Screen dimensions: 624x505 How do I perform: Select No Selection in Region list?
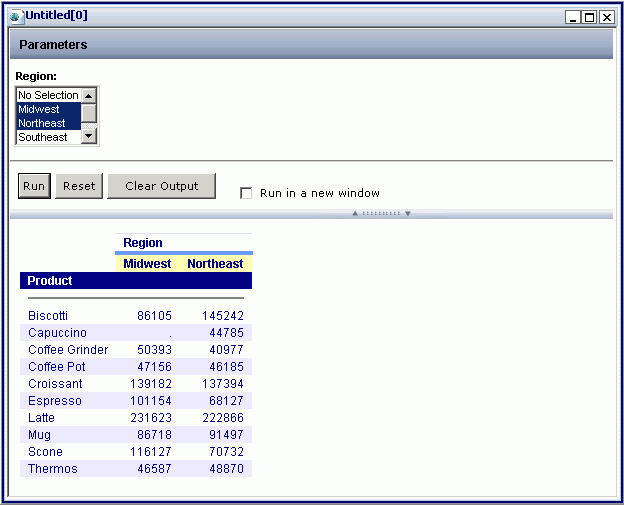(x=49, y=95)
